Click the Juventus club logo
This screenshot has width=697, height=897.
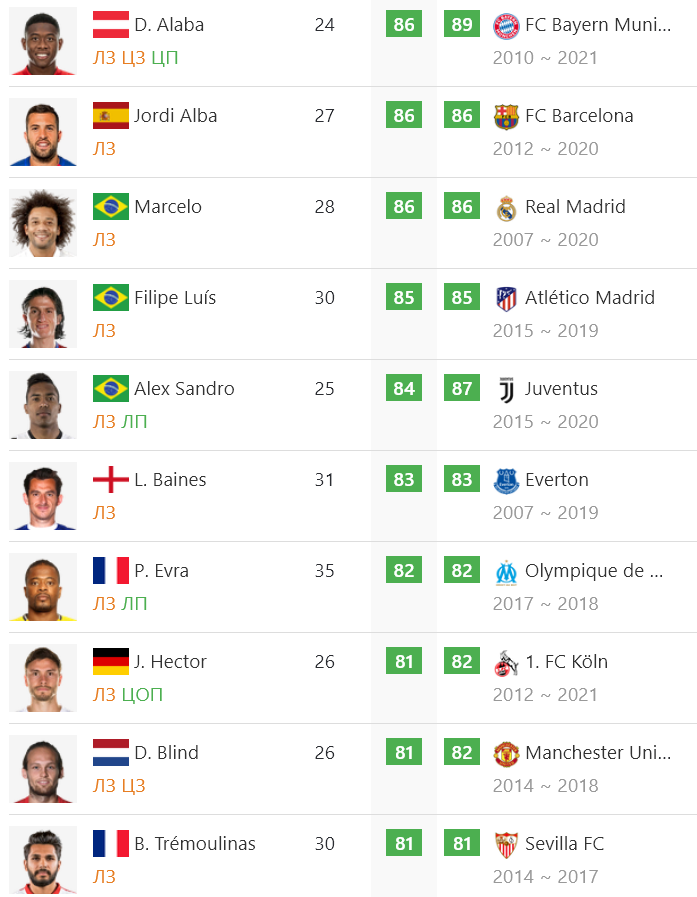pos(506,390)
